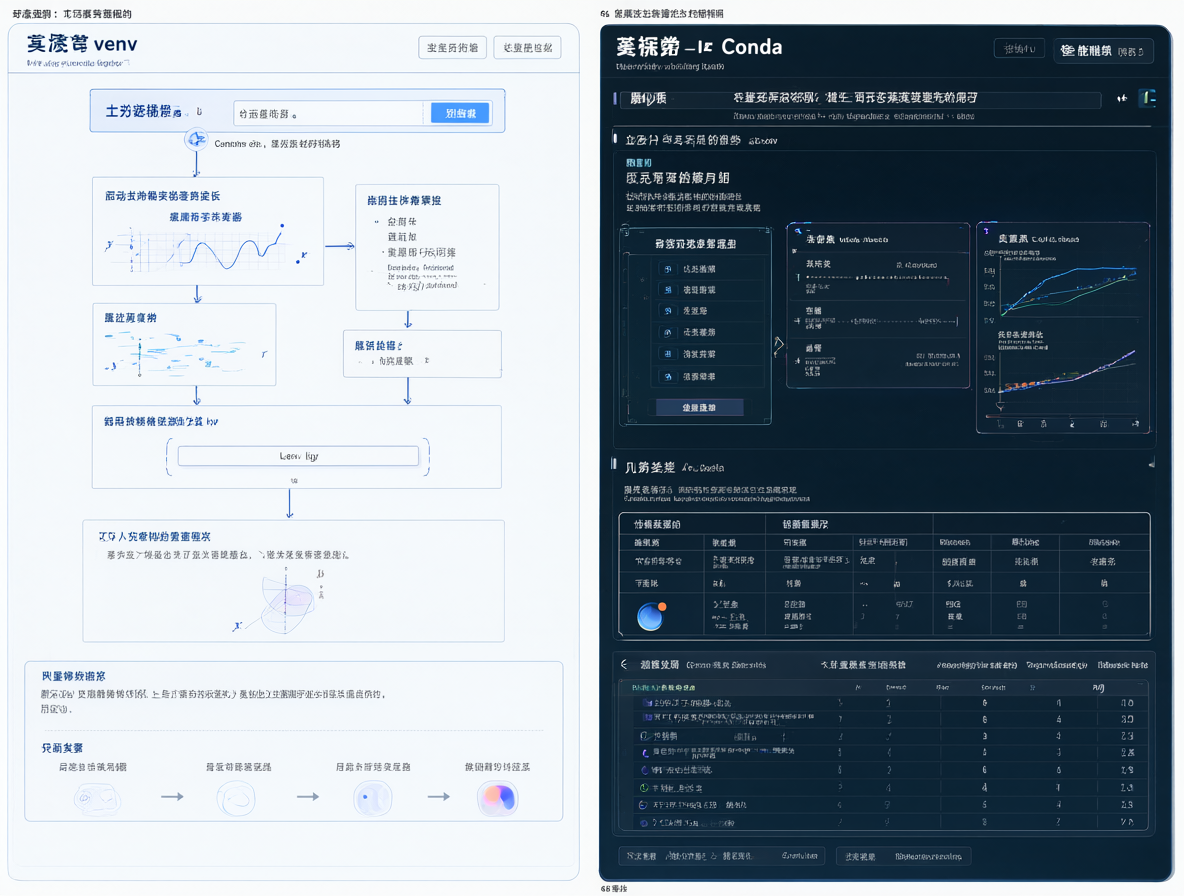The width and height of the screenshot is (1184, 896).
Task: Click the first row icon in the Conda list card
Action: tap(668, 269)
